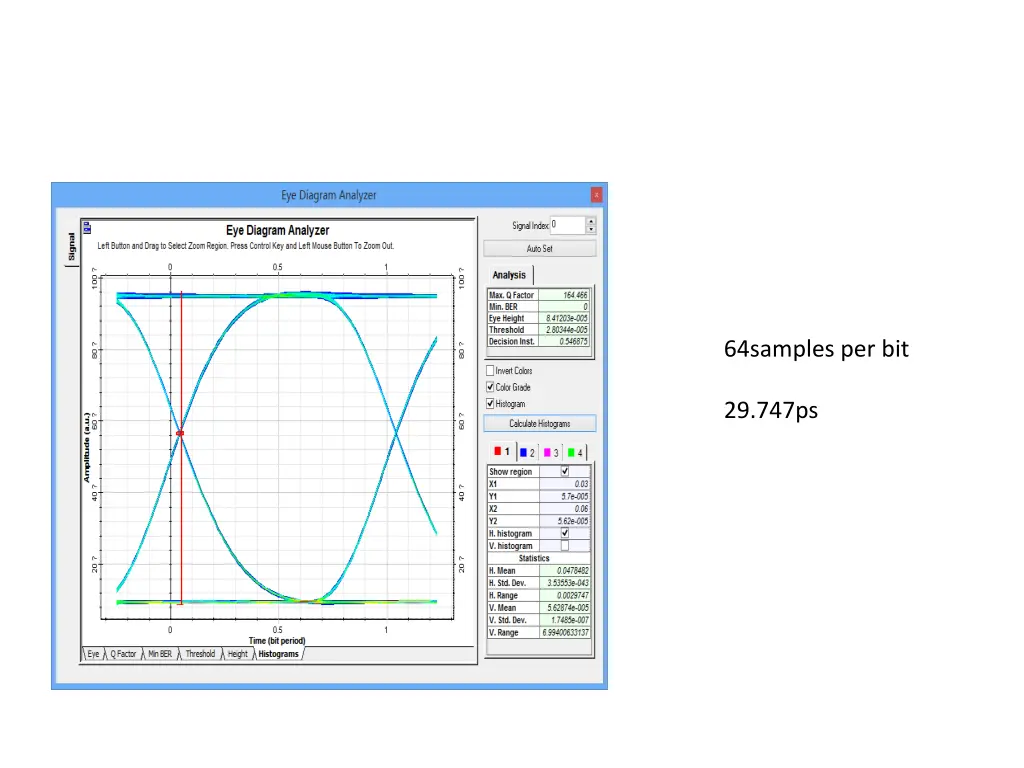This screenshot has height=768, width=1024.
Task: Click the Y2 value field 5.62e-005
Action: point(565,521)
